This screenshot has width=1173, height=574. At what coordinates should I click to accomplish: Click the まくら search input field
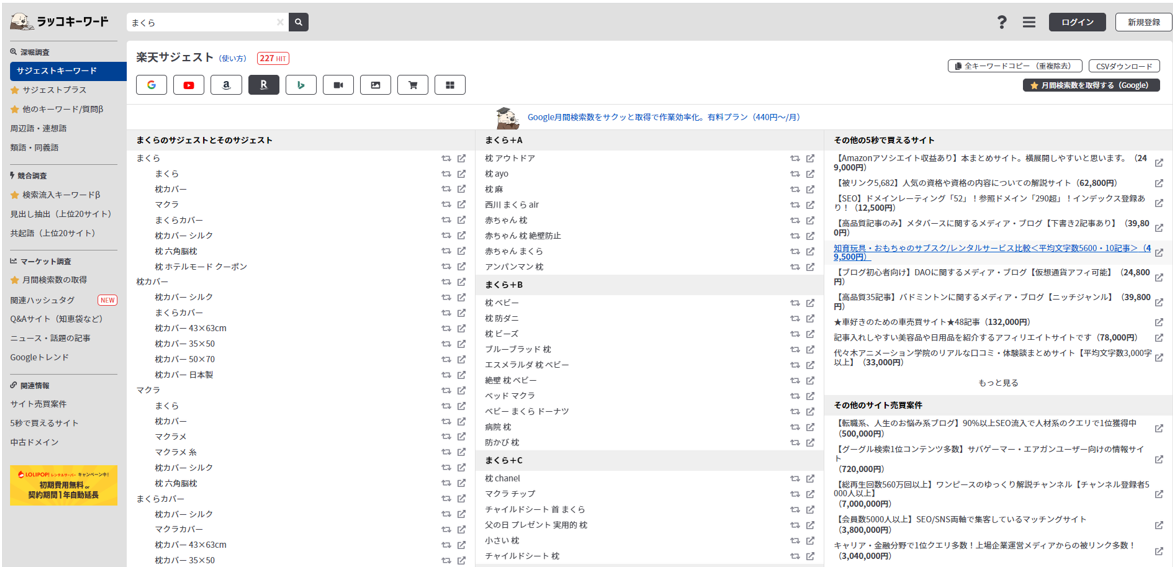(x=200, y=22)
